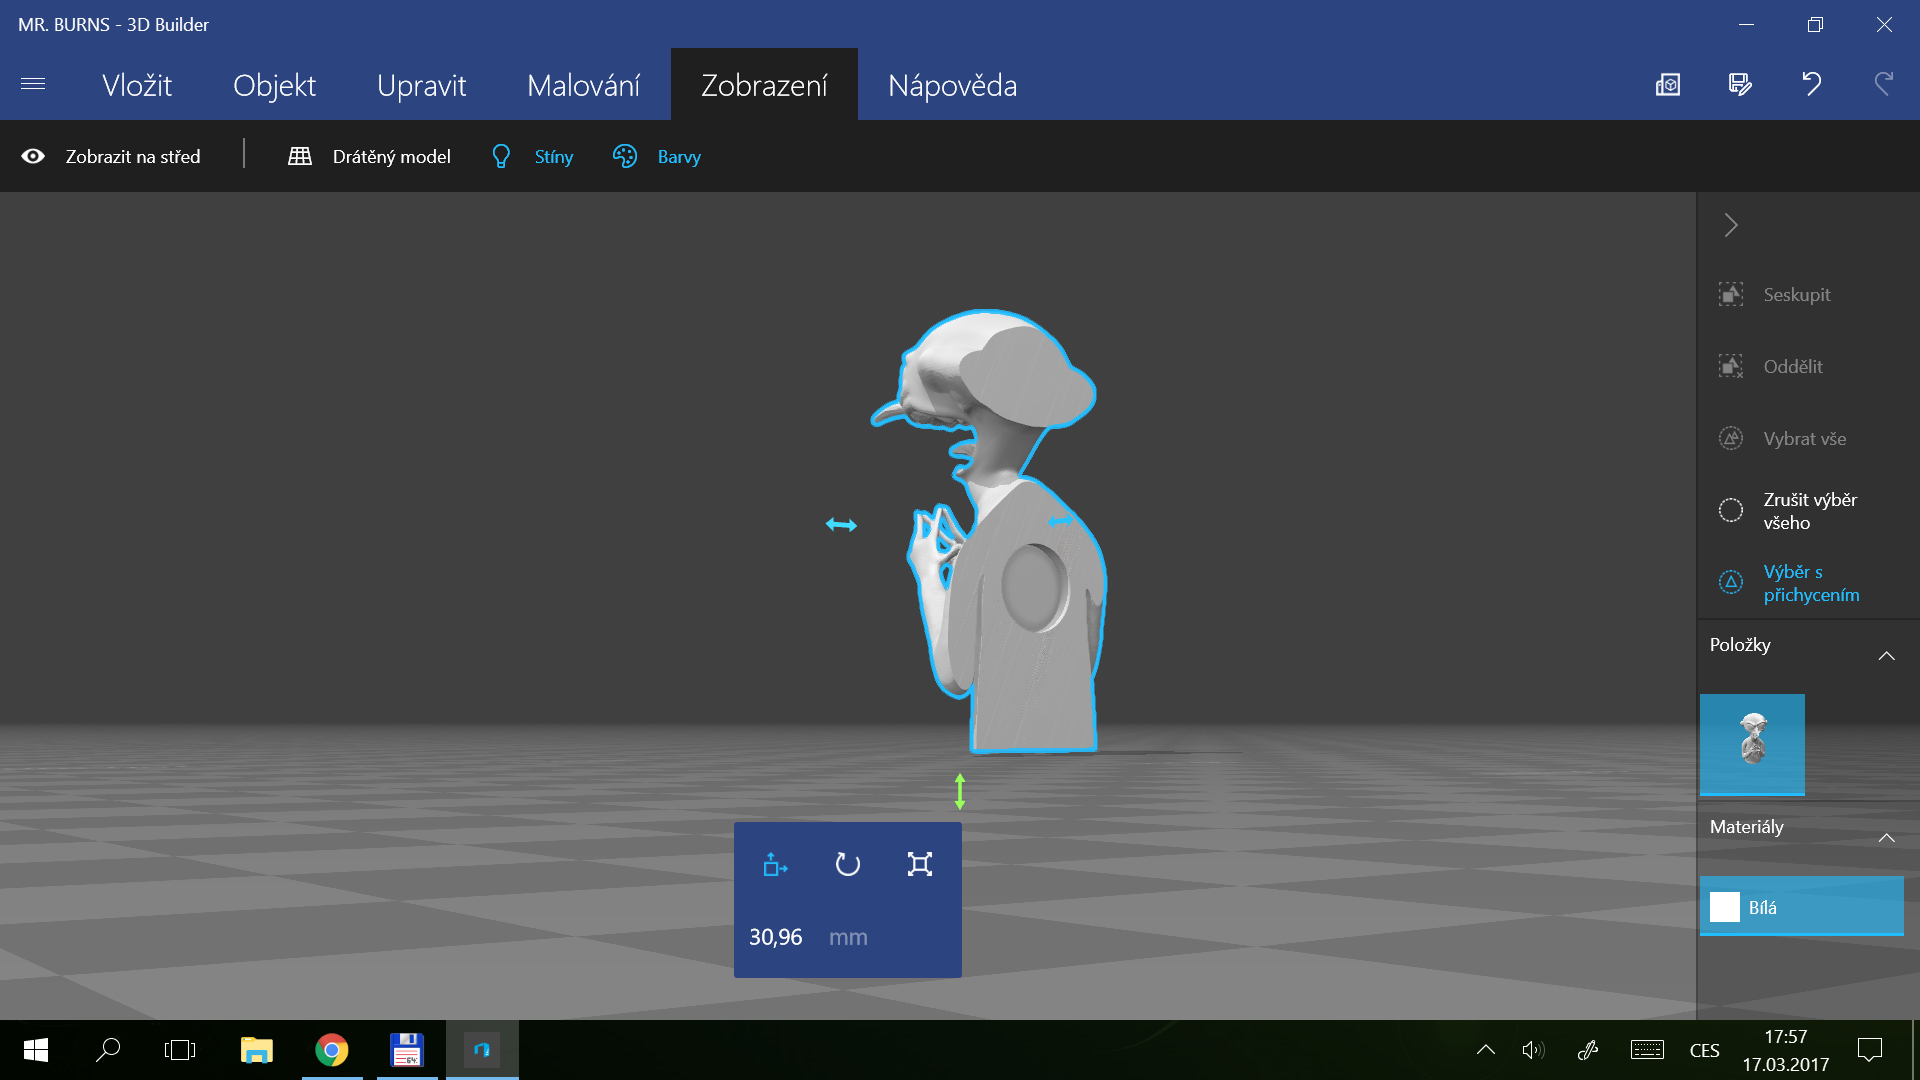This screenshot has height=1080, width=1920.
Task: Click the save icon in header
Action: (1740, 84)
